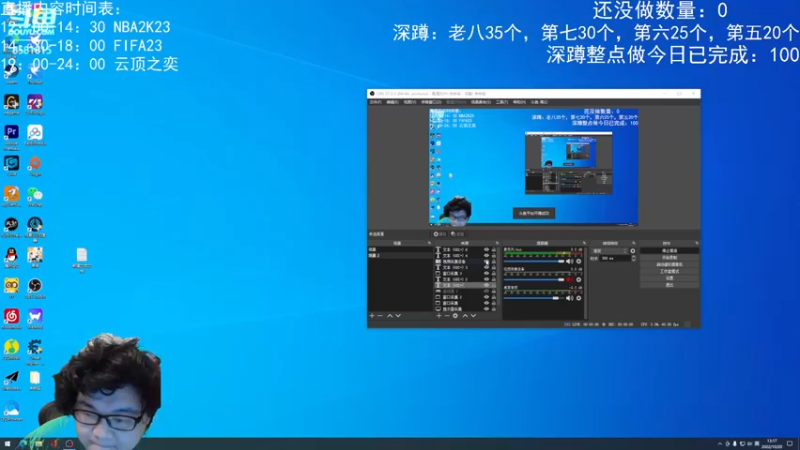Screen dimensions: 800x450
Task: Open the 视图 menu in OBS
Action: tap(410, 102)
